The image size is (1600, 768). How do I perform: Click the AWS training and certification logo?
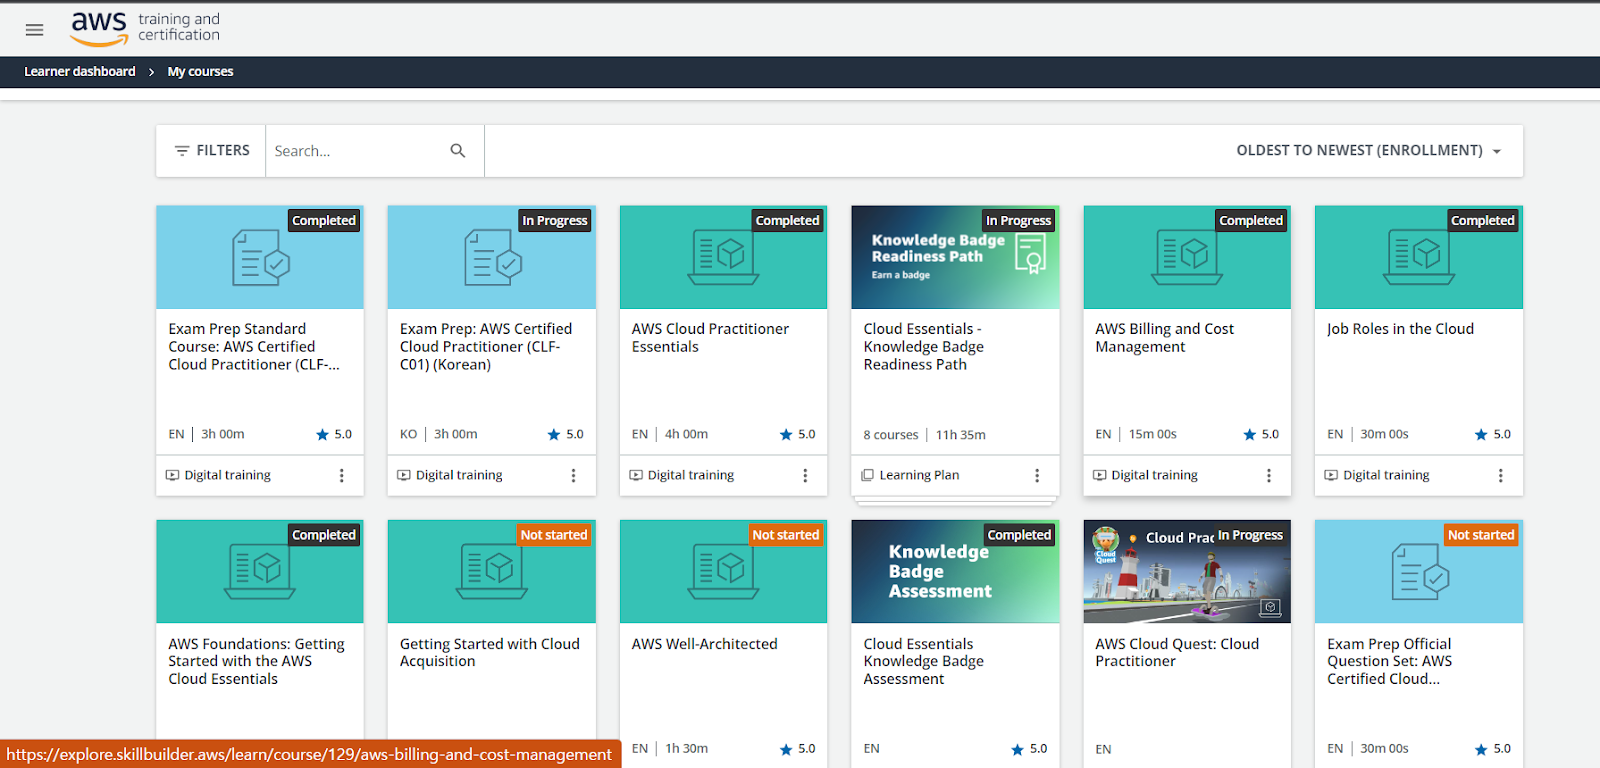point(145,28)
